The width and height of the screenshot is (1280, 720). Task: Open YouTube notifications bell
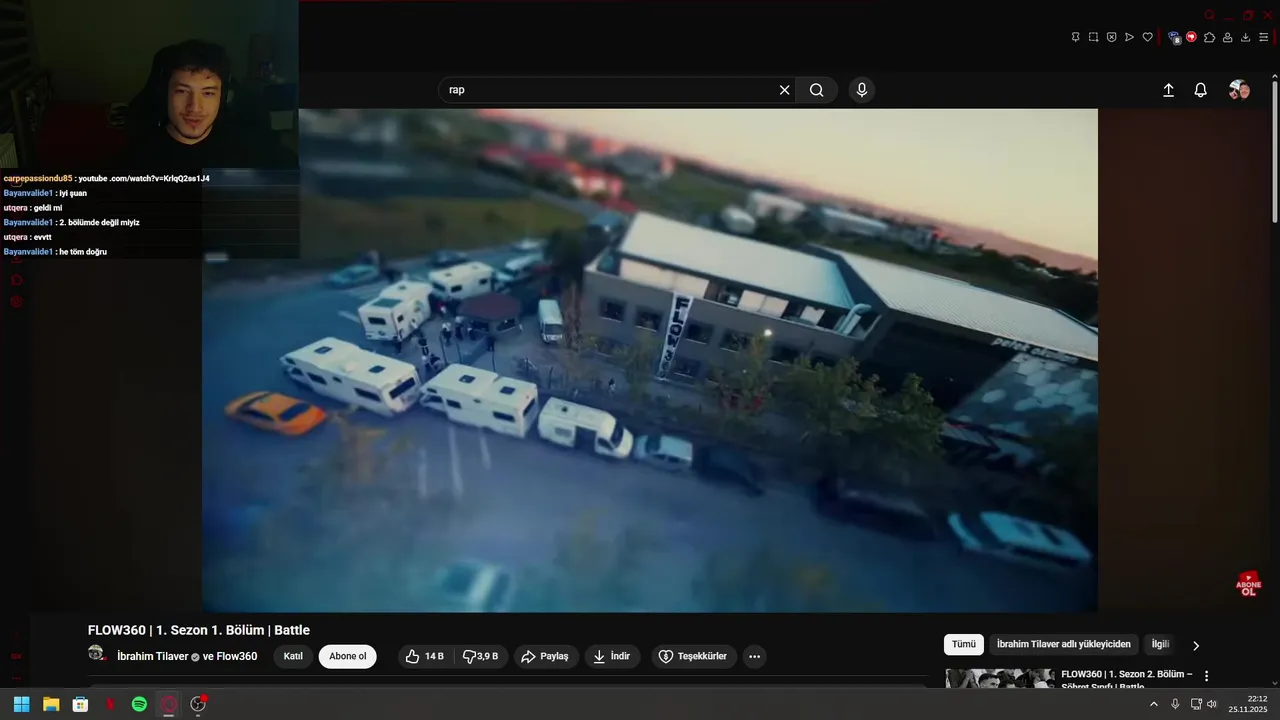[x=1201, y=90]
